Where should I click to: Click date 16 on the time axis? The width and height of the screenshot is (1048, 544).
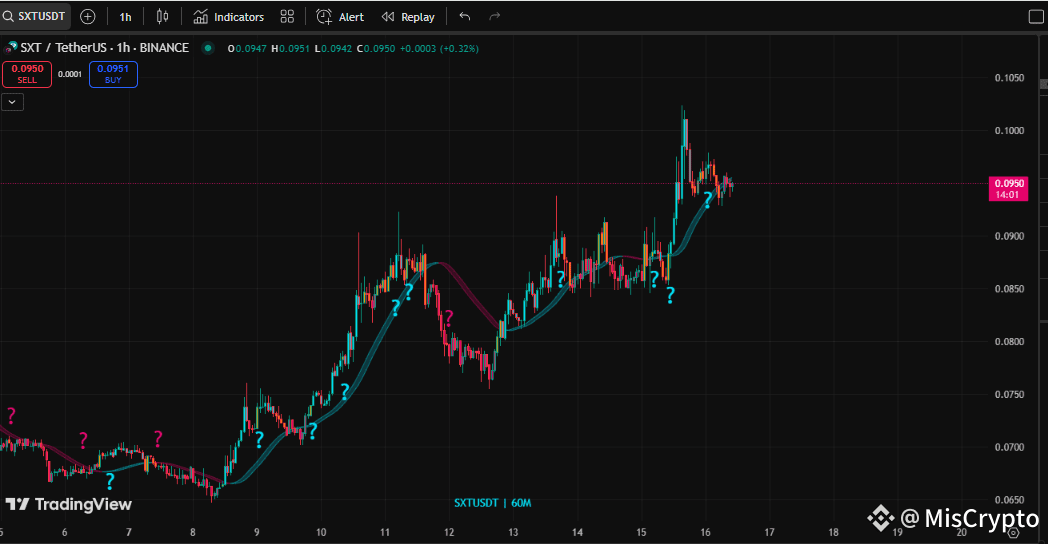click(706, 533)
